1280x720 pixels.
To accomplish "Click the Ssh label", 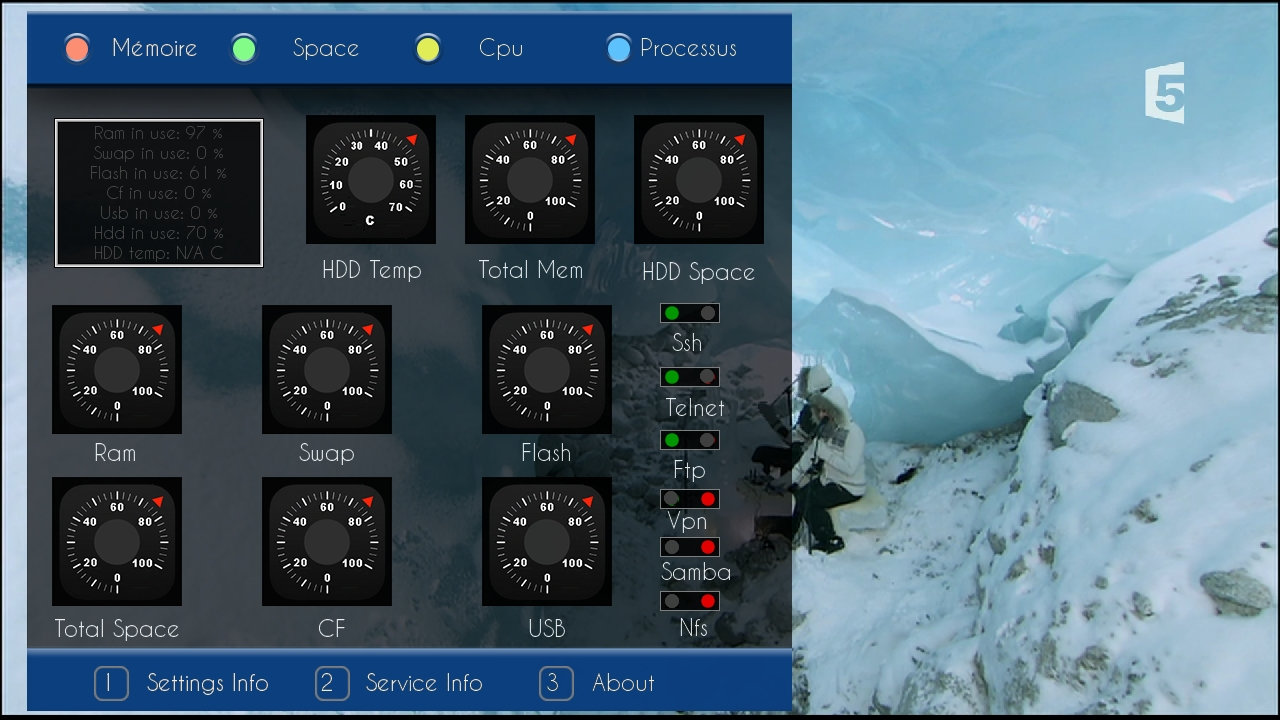I will click(687, 343).
